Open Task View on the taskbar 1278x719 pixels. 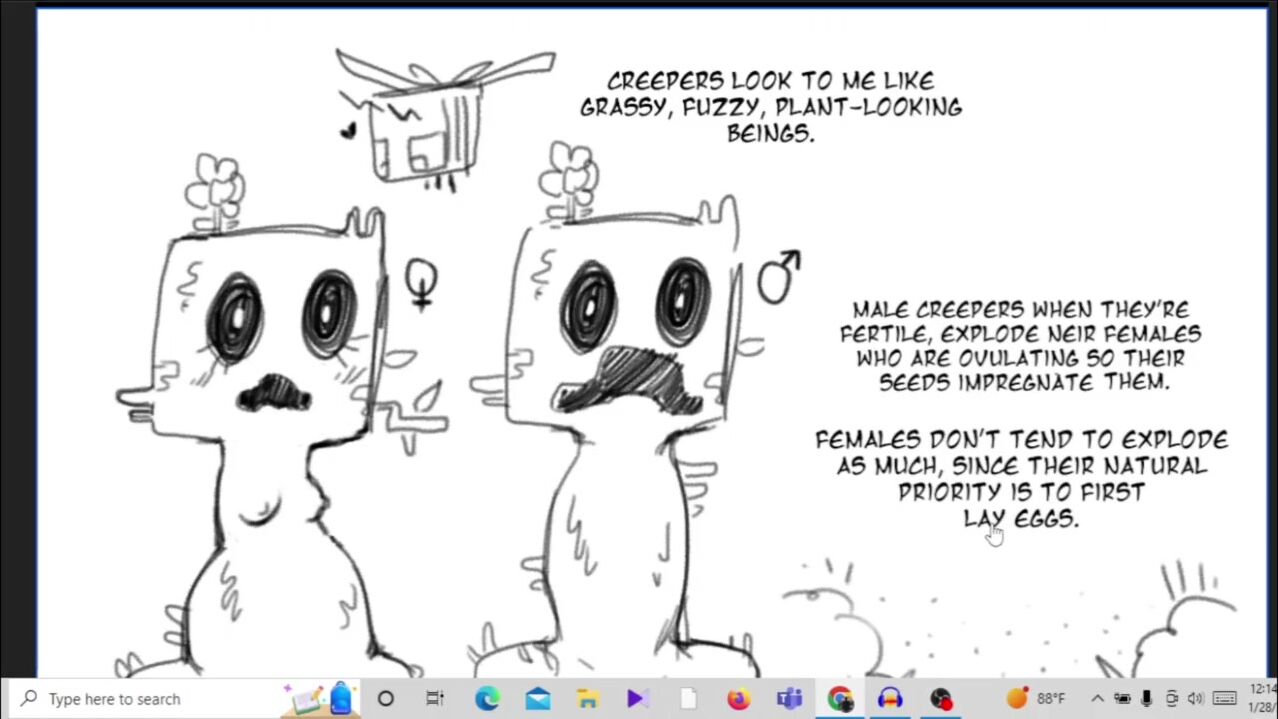(x=435, y=699)
